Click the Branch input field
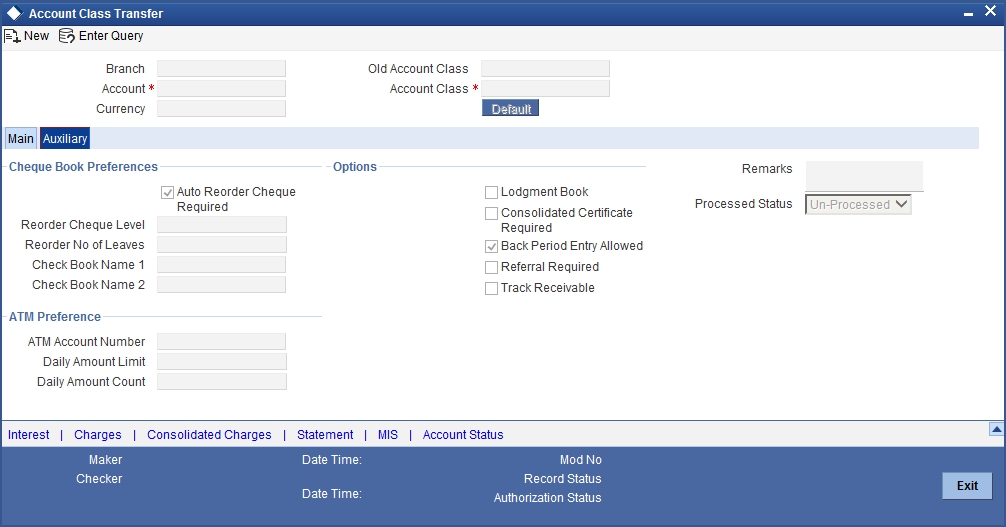This screenshot has width=1006, height=527. 221,69
